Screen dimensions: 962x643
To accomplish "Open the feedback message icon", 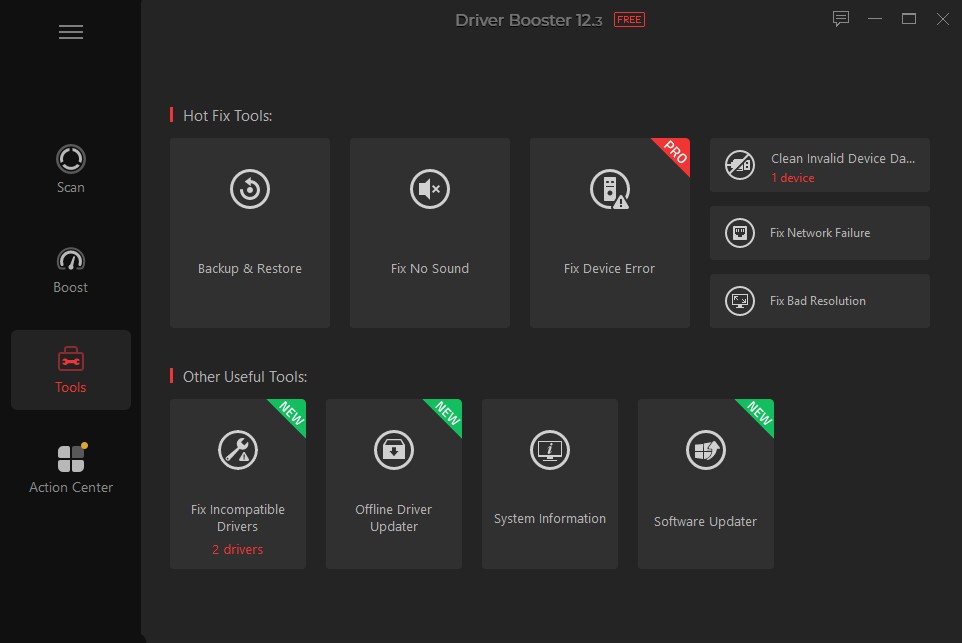I will tap(840, 18).
